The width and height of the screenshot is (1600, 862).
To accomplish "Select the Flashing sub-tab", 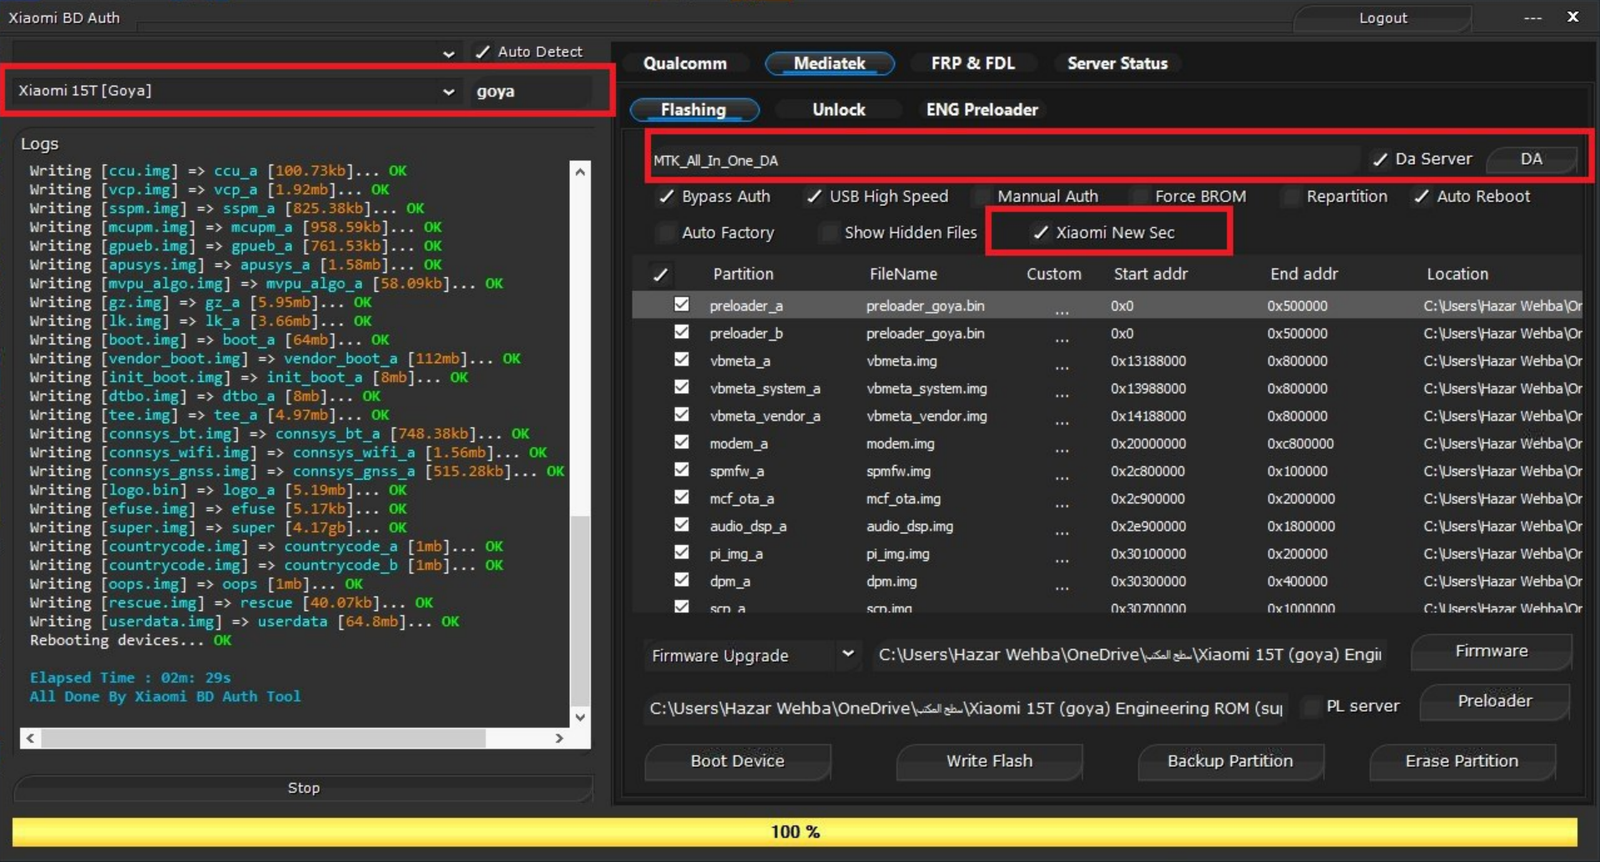I will pos(694,110).
